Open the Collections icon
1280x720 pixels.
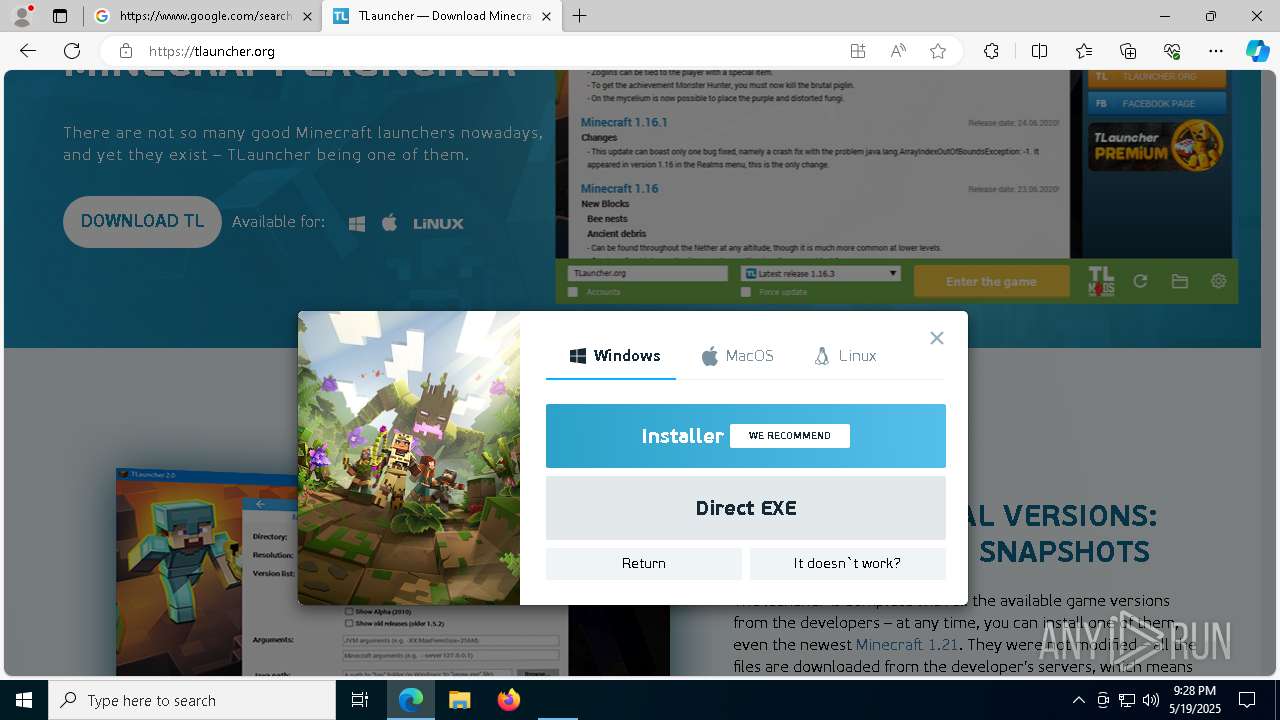(1128, 51)
